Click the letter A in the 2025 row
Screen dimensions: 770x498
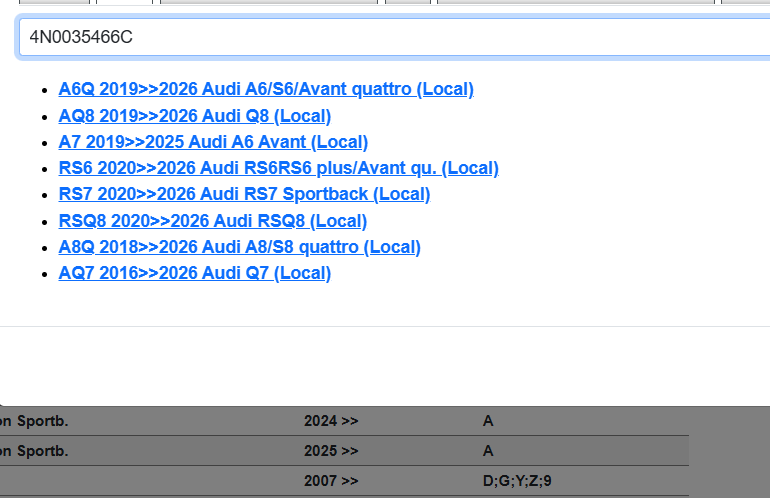pos(488,451)
